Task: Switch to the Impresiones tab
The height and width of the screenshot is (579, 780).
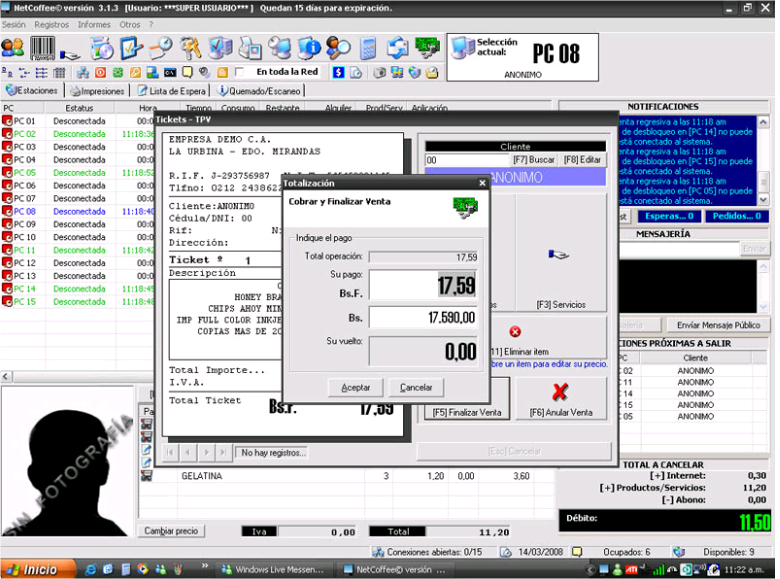Action: coord(98,91)
